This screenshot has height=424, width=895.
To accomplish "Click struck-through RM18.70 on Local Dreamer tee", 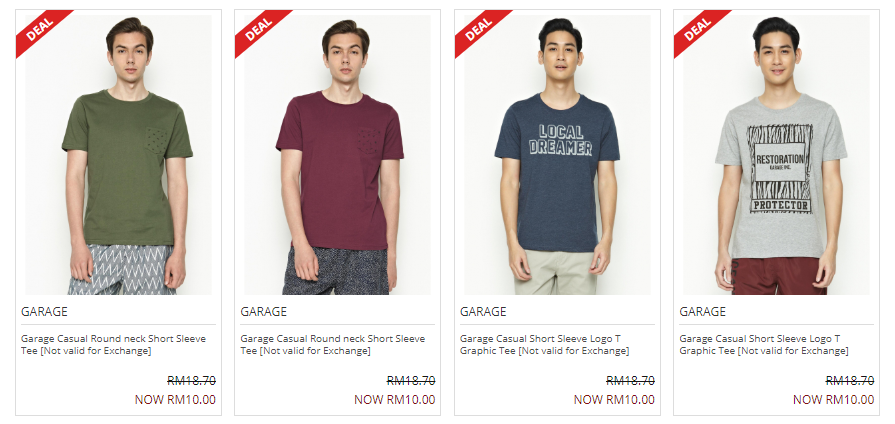I will tap(630, 381).
